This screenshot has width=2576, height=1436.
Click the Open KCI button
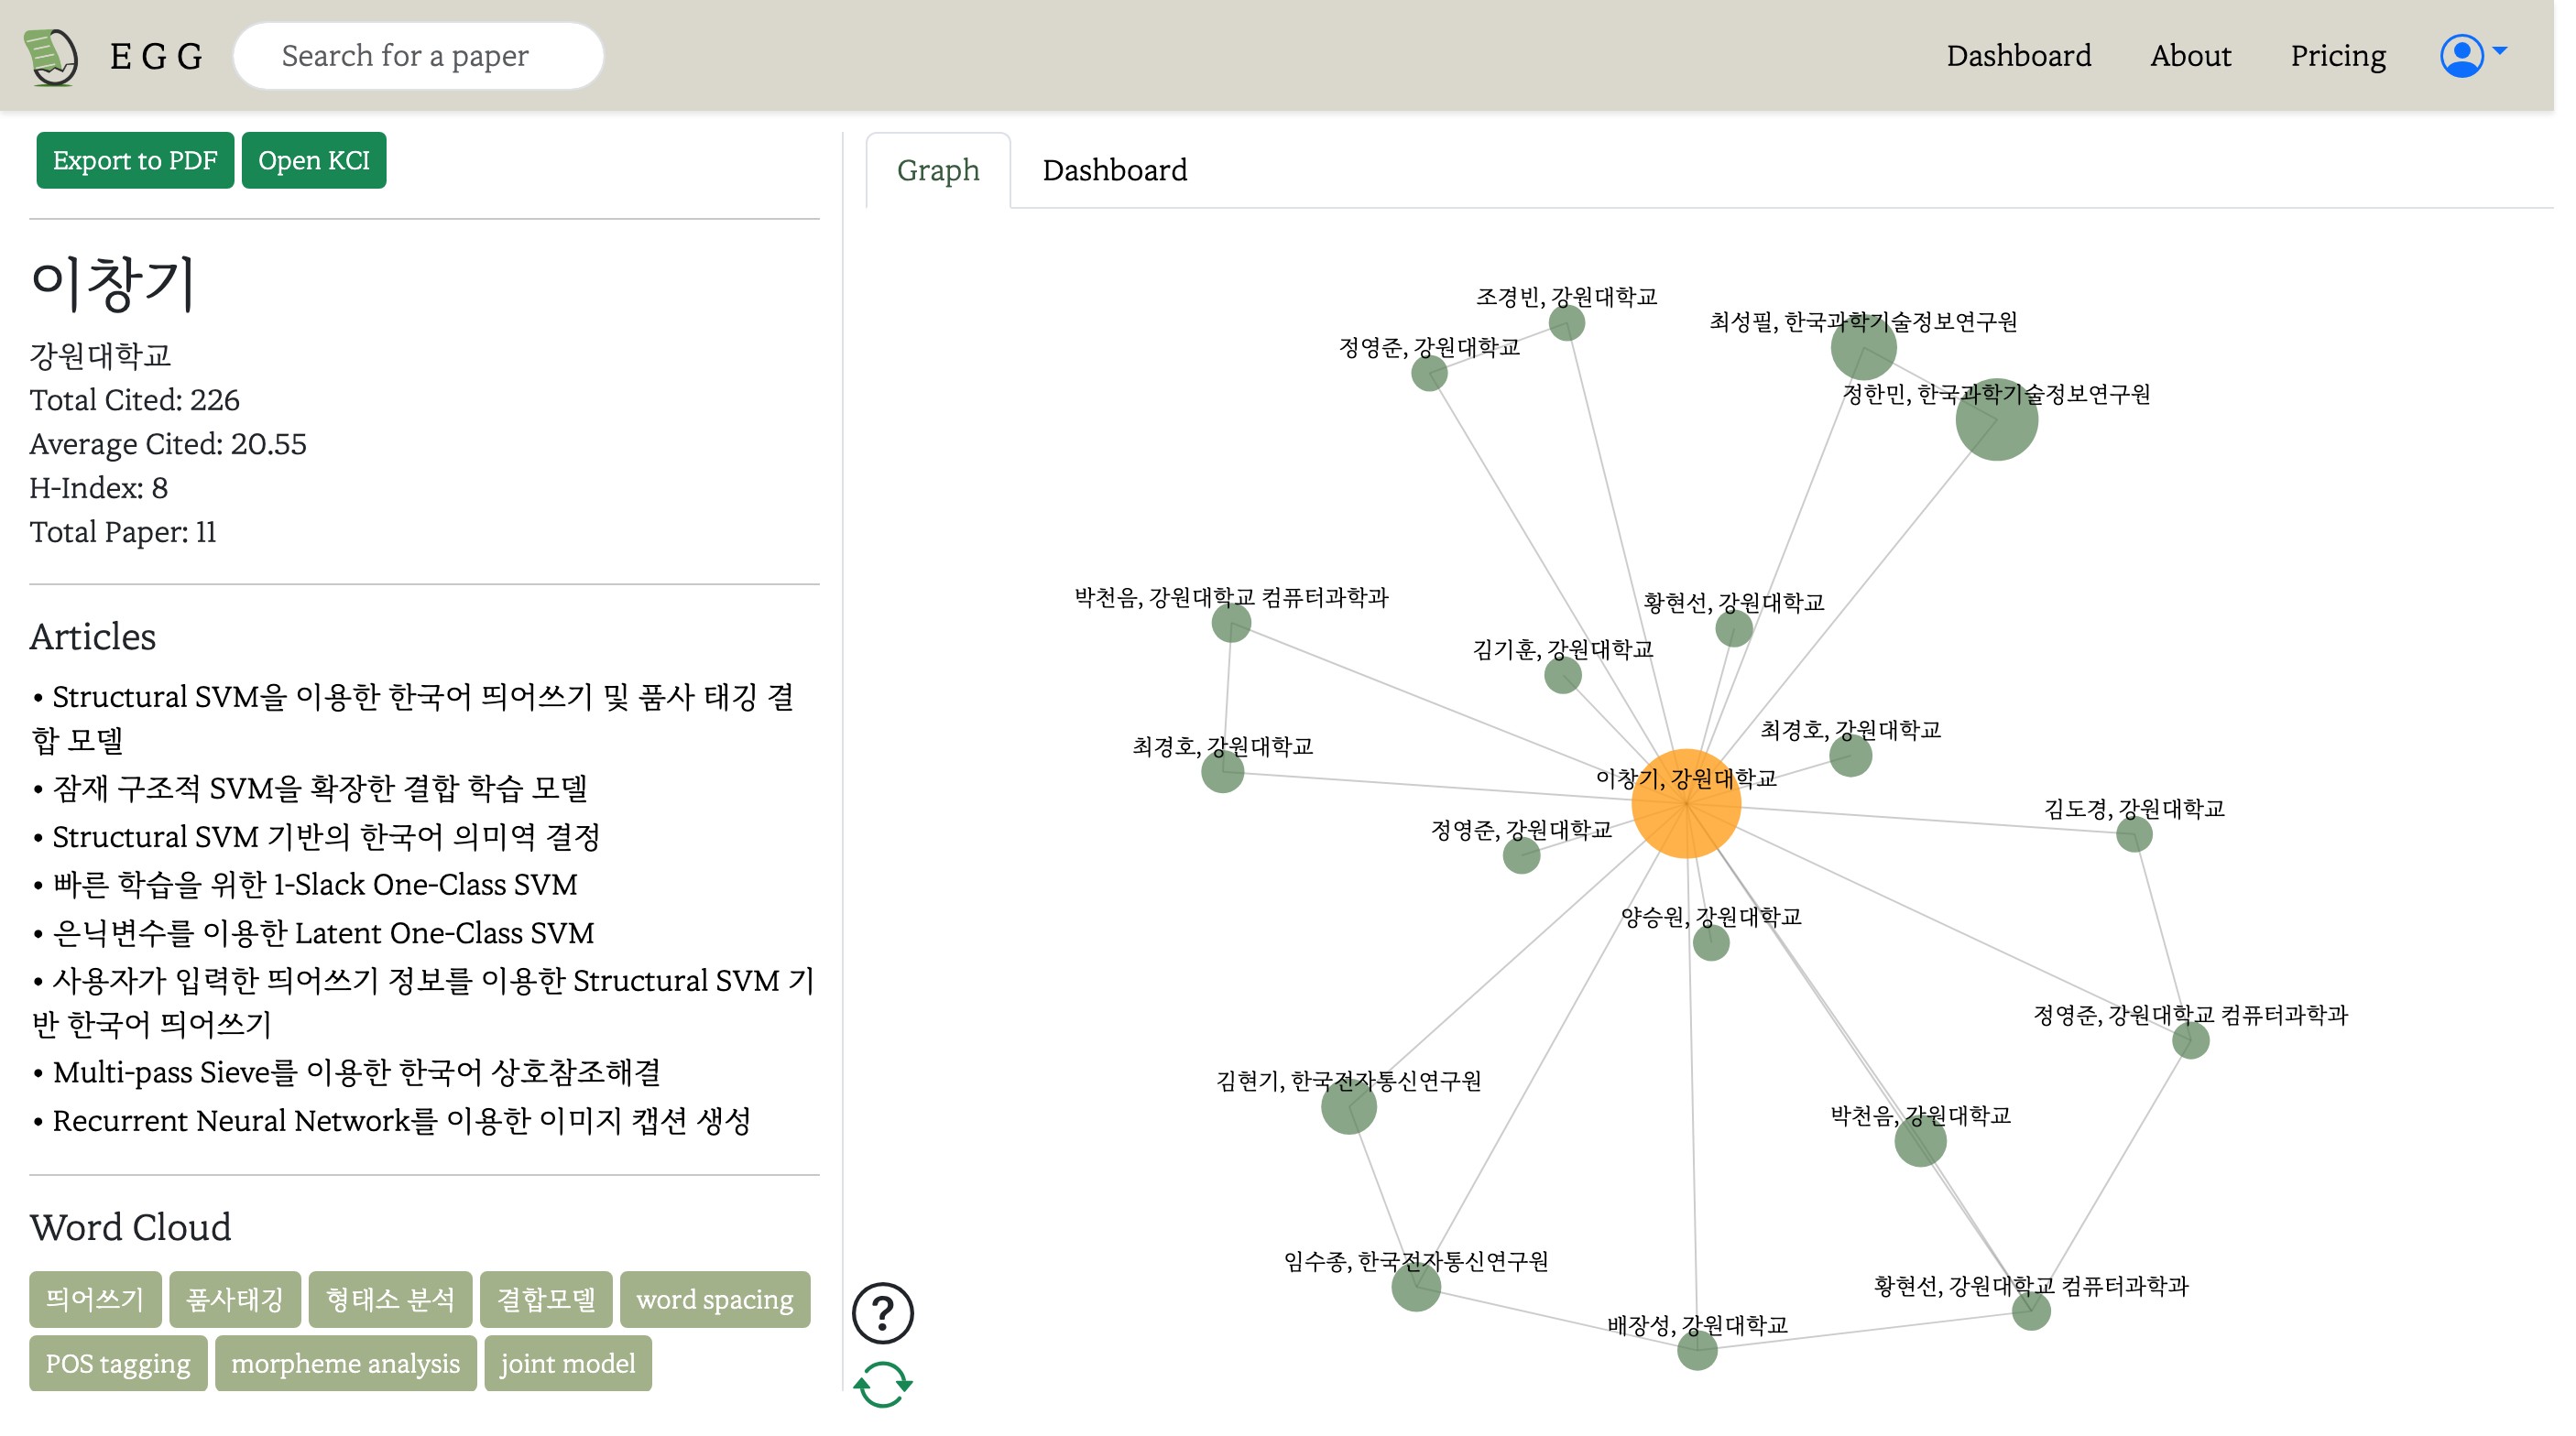point(313,159)
